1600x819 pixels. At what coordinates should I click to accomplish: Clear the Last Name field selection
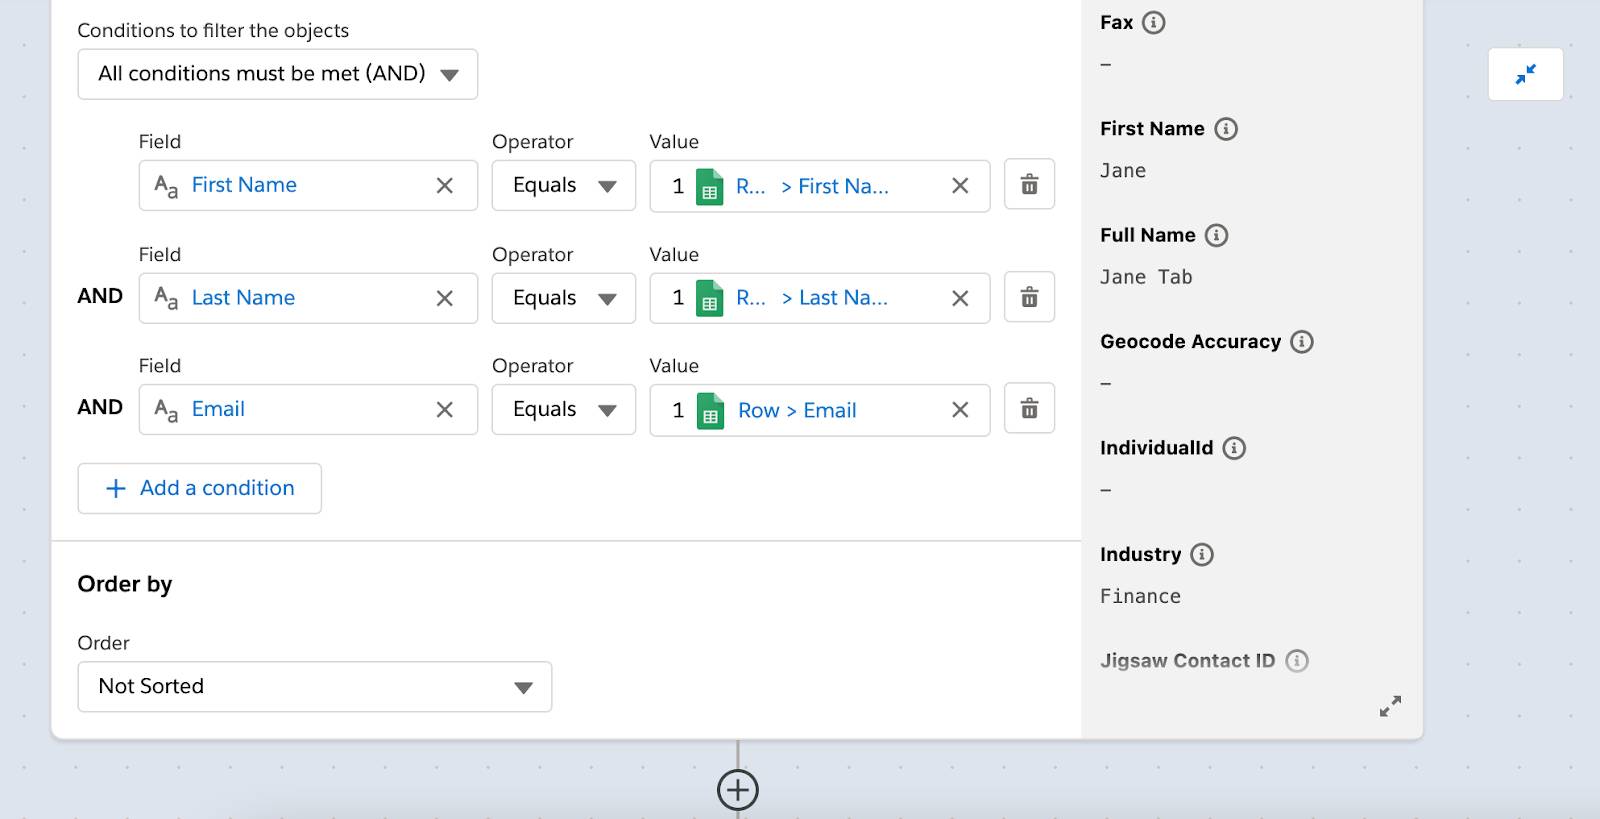[445, 298]
